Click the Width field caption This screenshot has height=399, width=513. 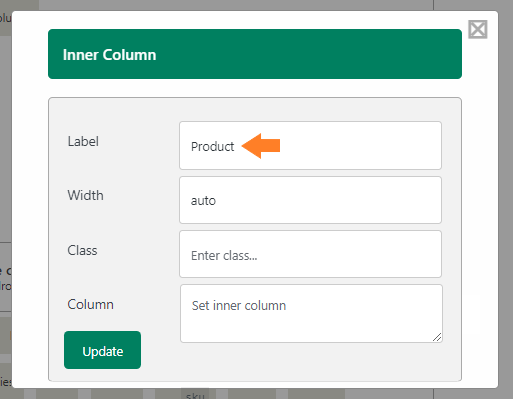coord(85,195)
